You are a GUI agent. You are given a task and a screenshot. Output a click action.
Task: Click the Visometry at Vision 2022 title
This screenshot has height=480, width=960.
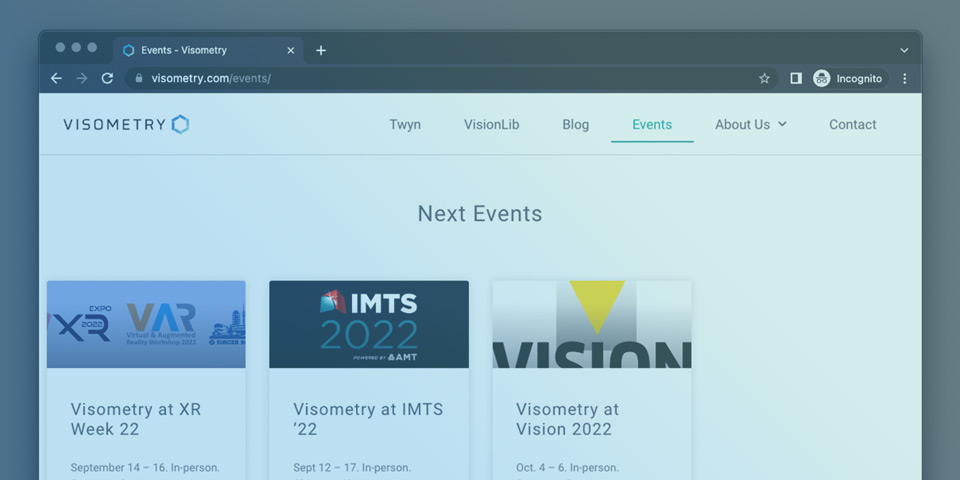[568, 419]
